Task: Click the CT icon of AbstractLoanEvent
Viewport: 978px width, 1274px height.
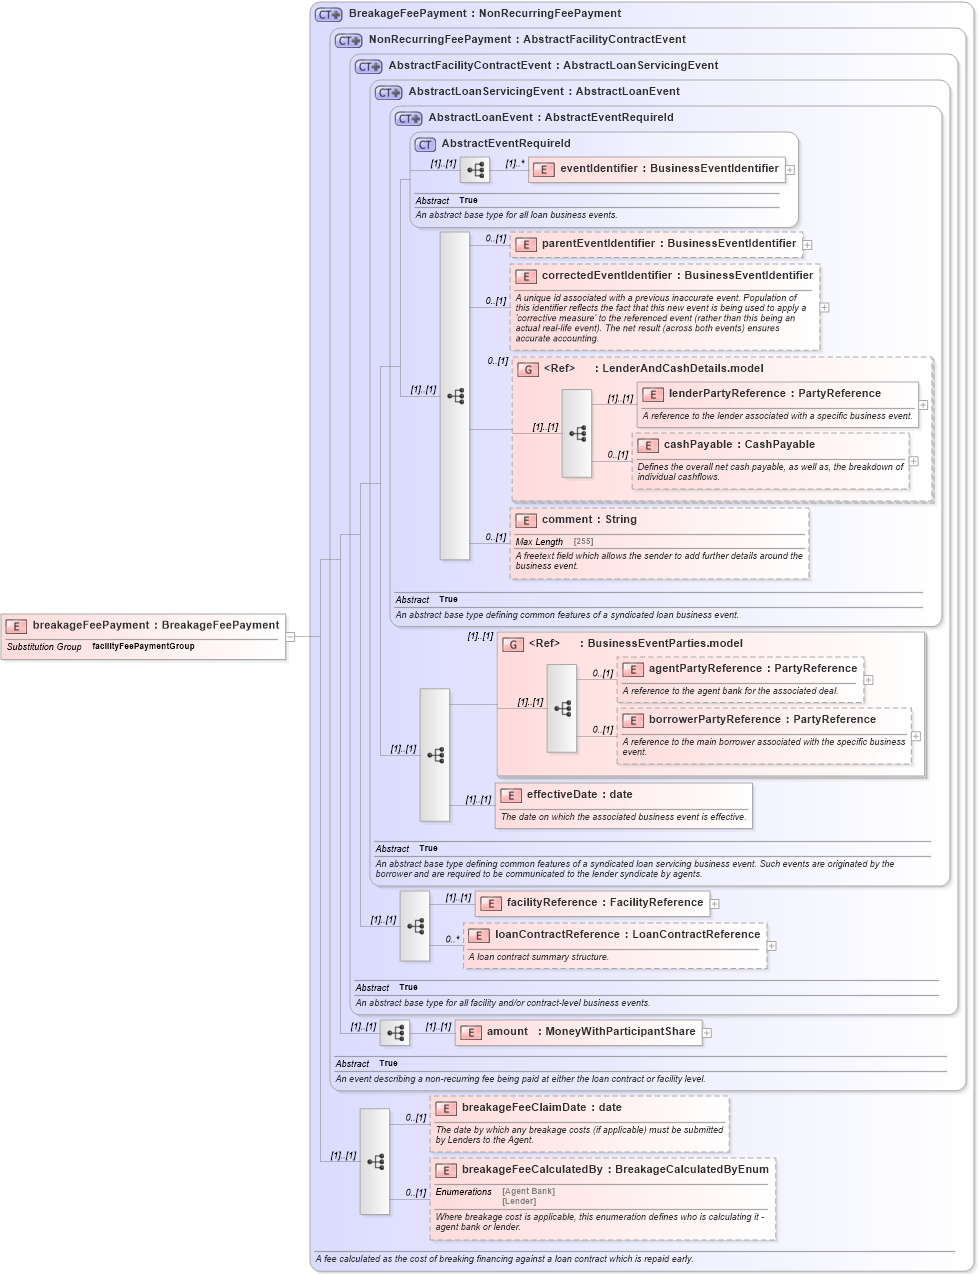Action: tap(407, 117)
